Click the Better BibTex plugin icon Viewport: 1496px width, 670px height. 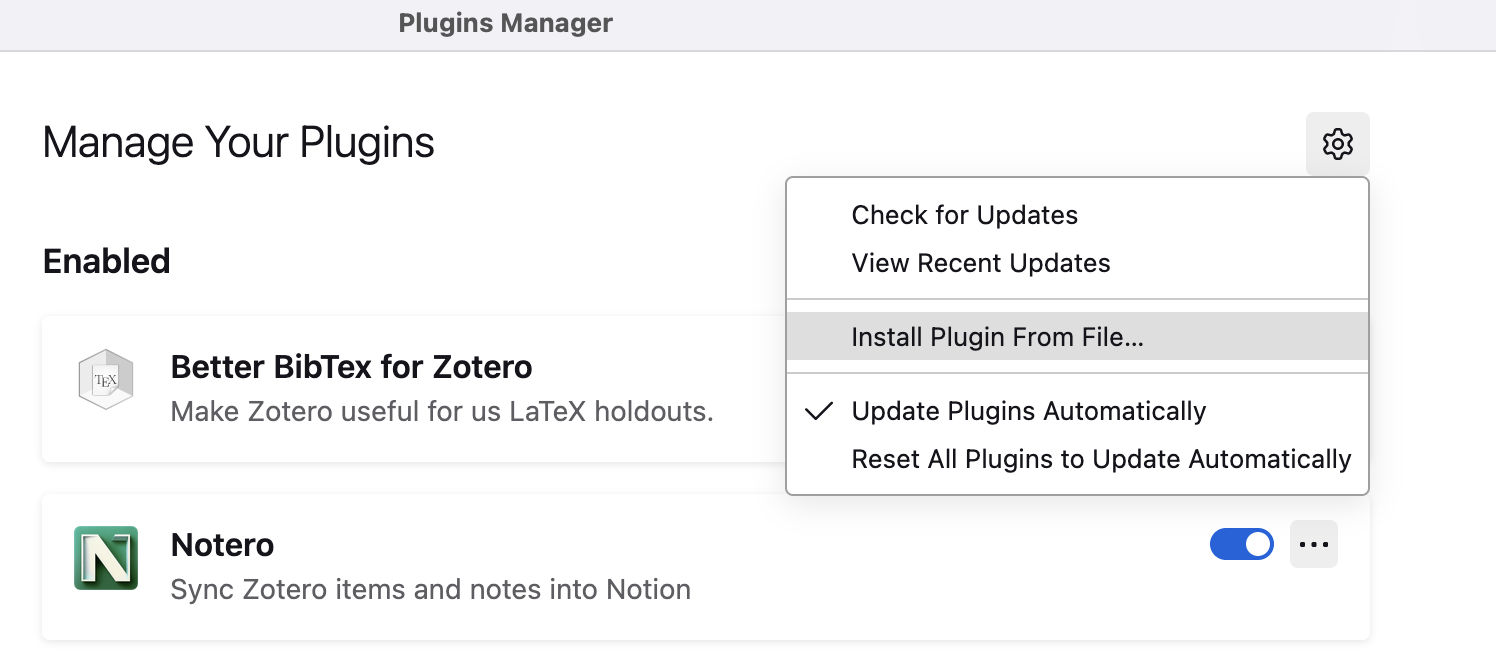click(x=105, y=379)
